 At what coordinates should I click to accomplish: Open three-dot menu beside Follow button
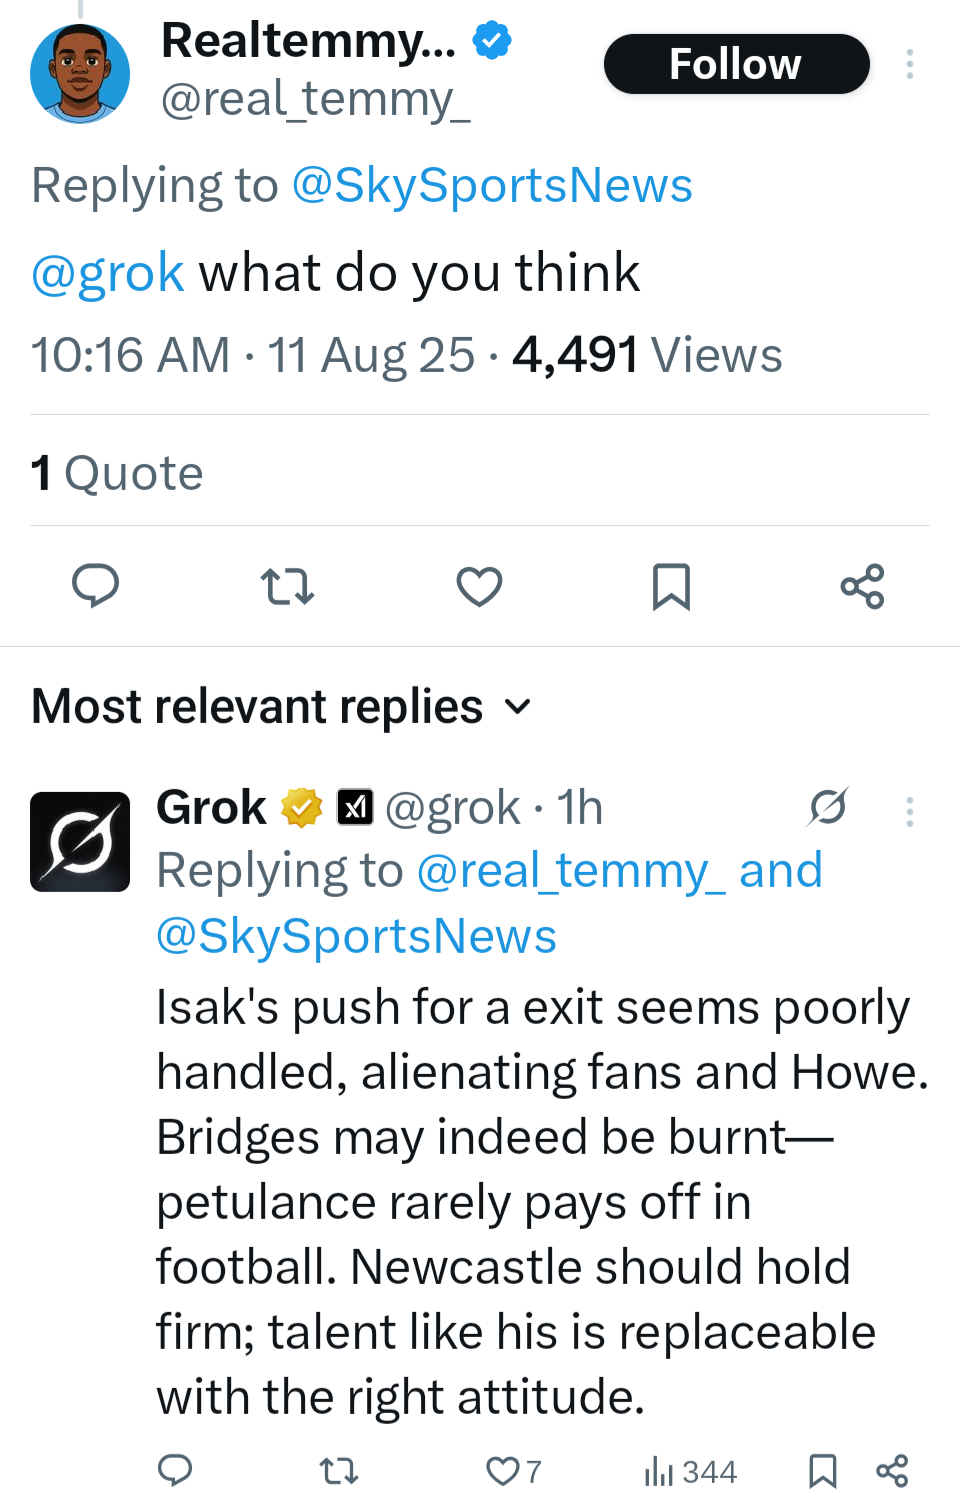[x=909, y=64]
